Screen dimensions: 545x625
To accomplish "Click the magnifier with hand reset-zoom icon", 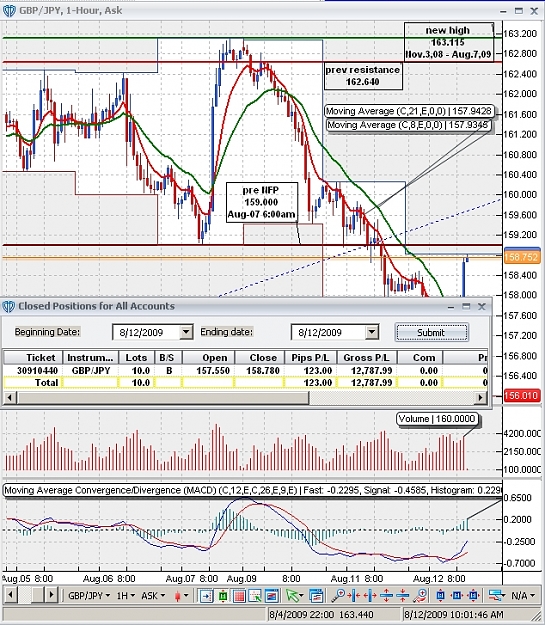I will 420,596.
